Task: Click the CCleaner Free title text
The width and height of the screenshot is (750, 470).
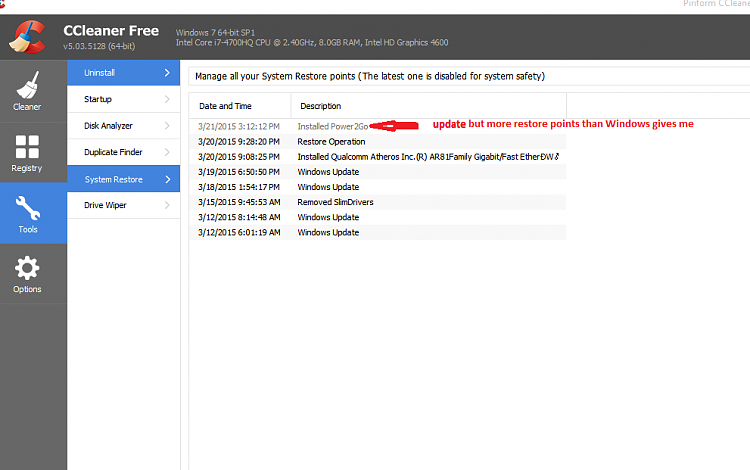Action: coord(111,31)
